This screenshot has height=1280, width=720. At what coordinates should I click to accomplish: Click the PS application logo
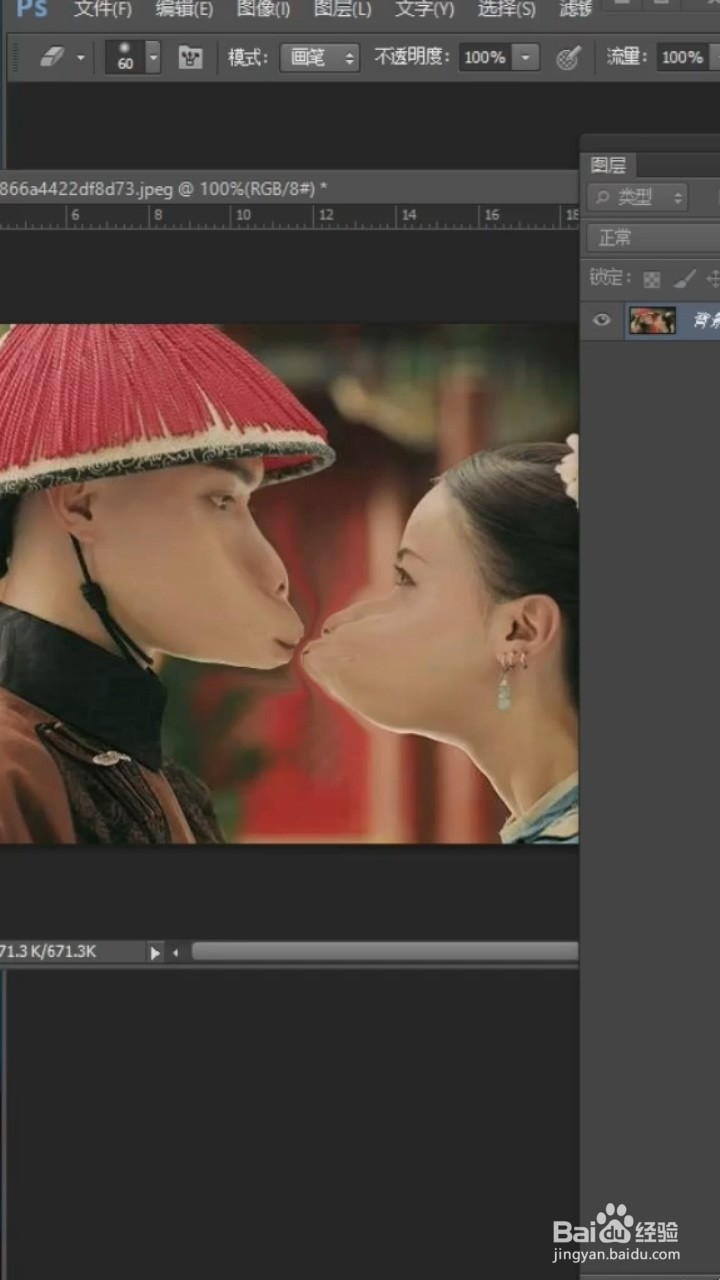(x=32, y=9)
